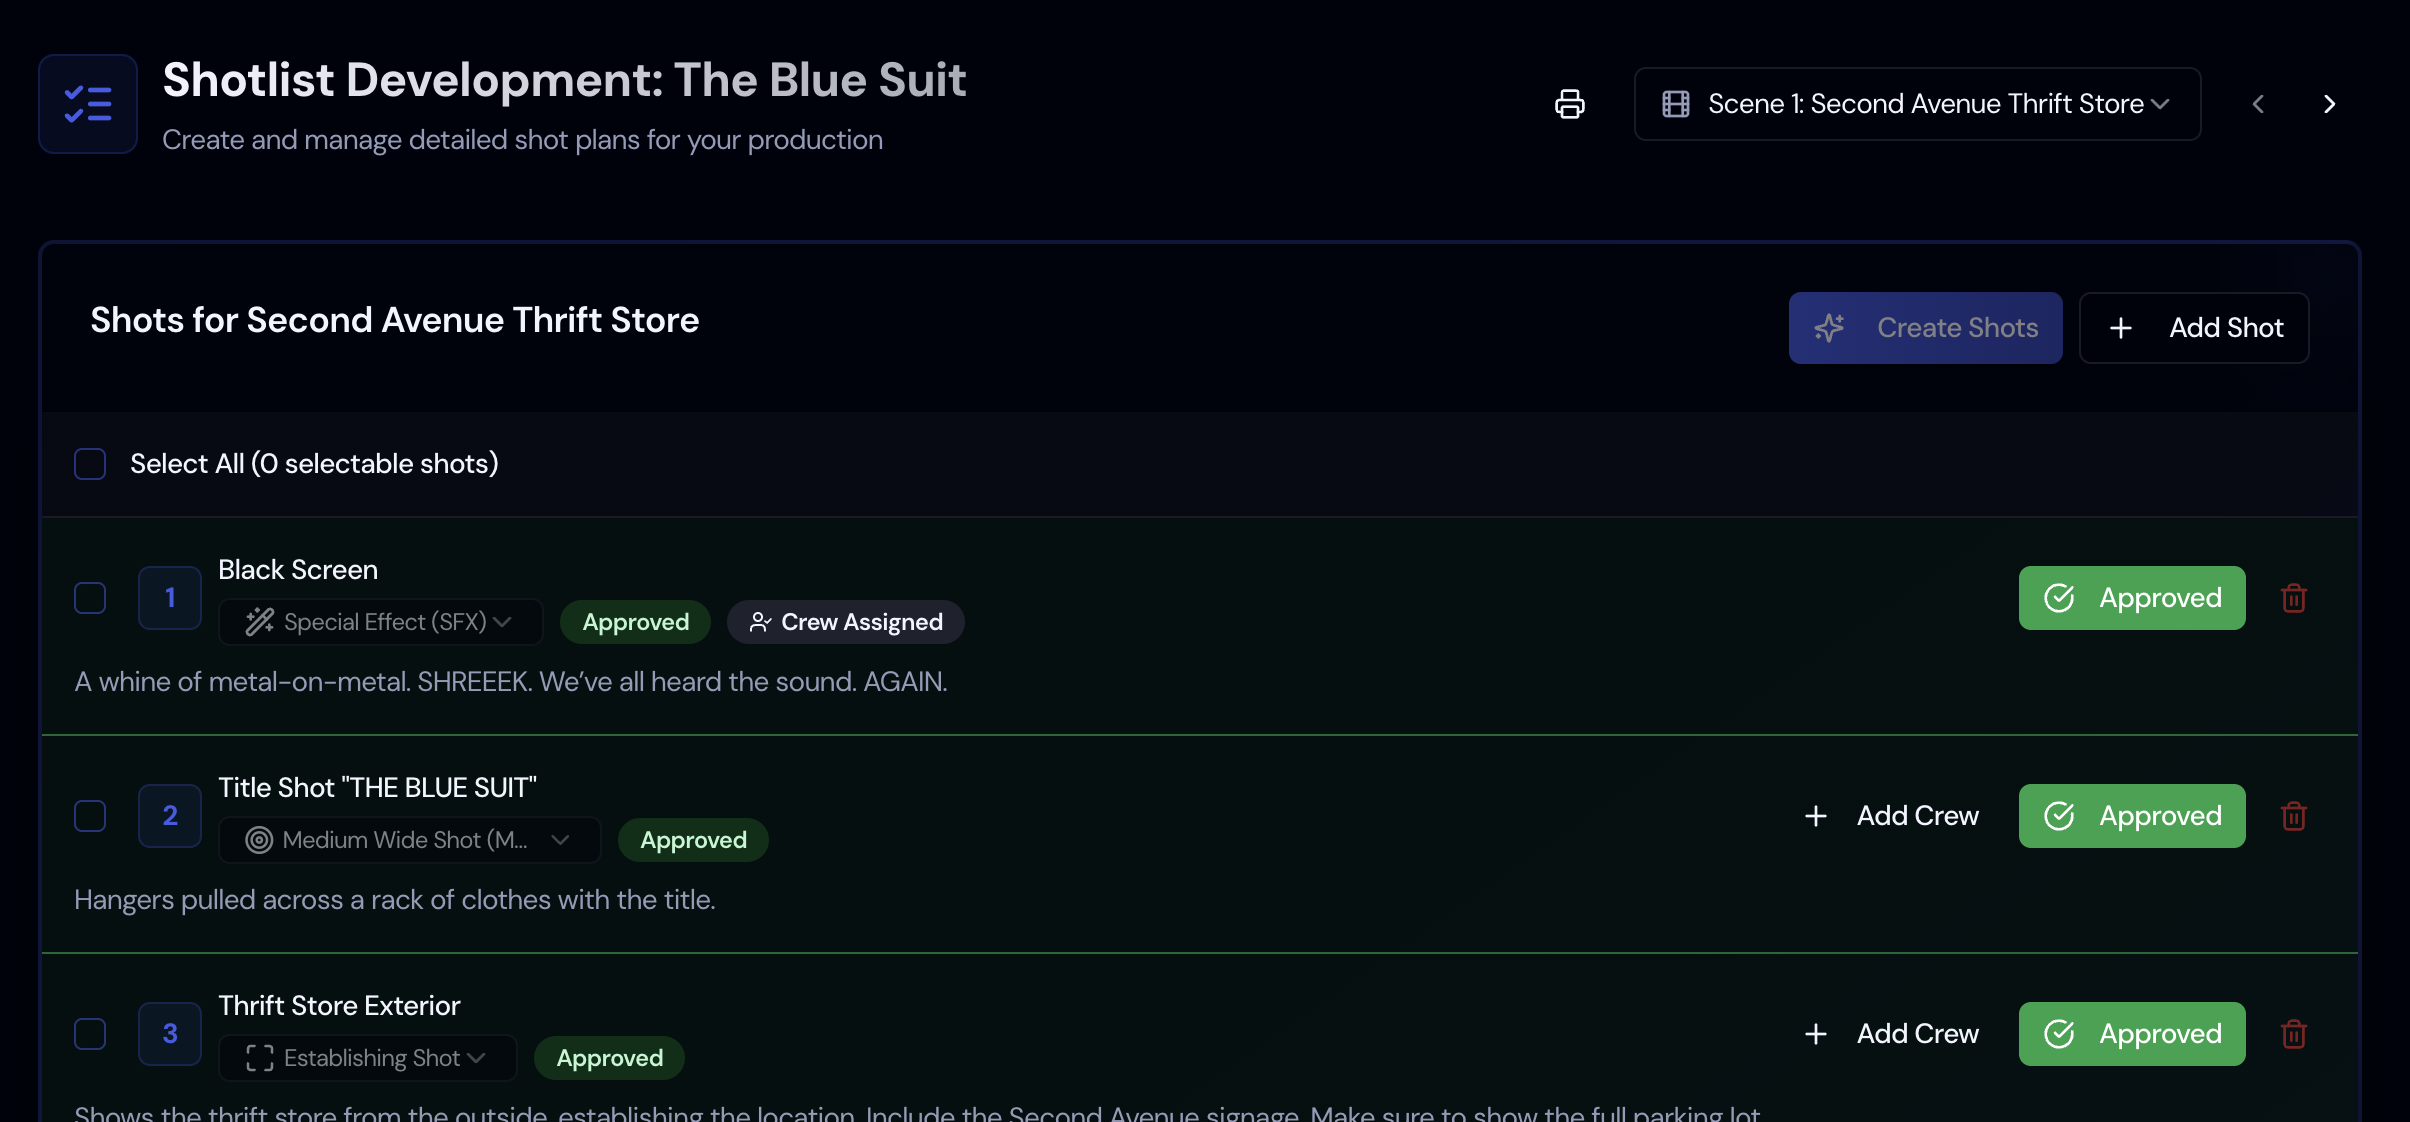2410x1122 pixels.
Task: Click the green Approved status on Black Screen
Action: (x=2131, y=597)
